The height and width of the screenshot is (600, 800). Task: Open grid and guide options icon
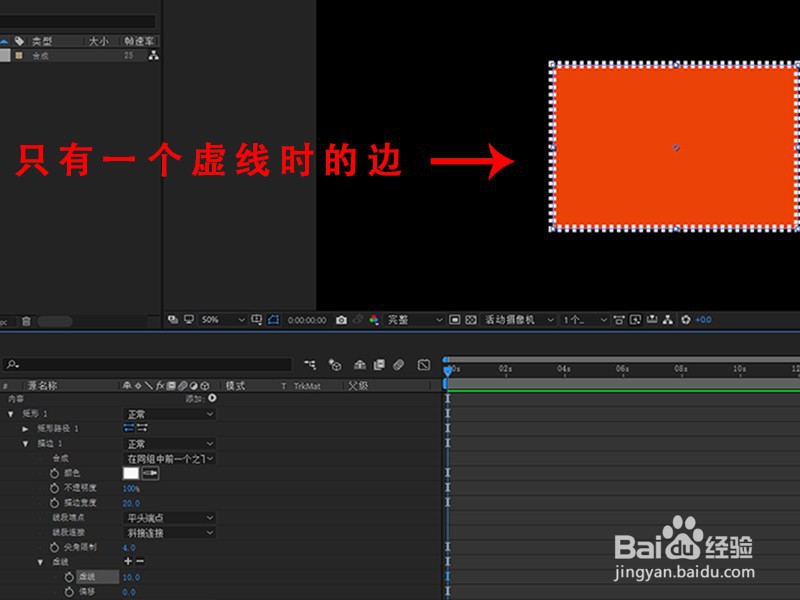click(257, 319)
